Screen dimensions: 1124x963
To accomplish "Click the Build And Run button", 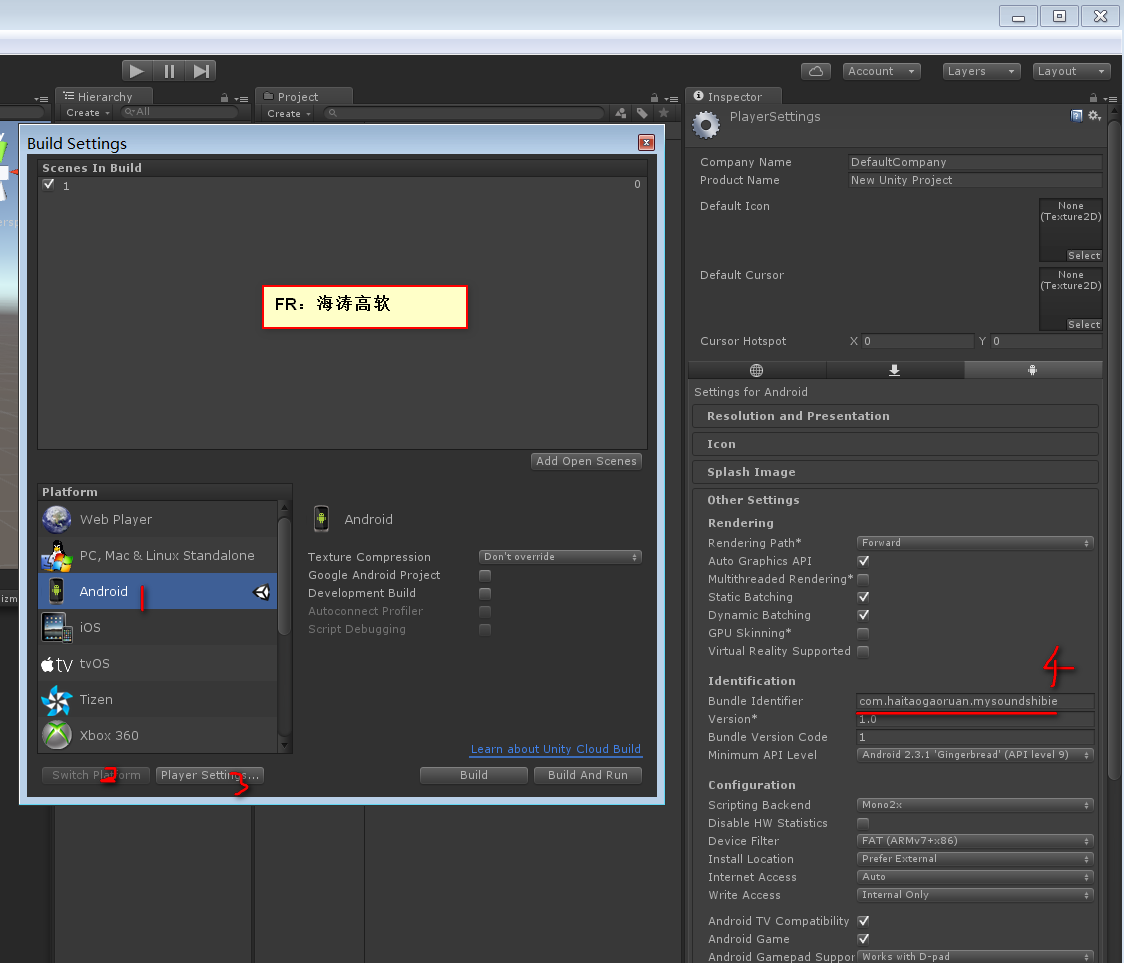I will pos(588,775).
